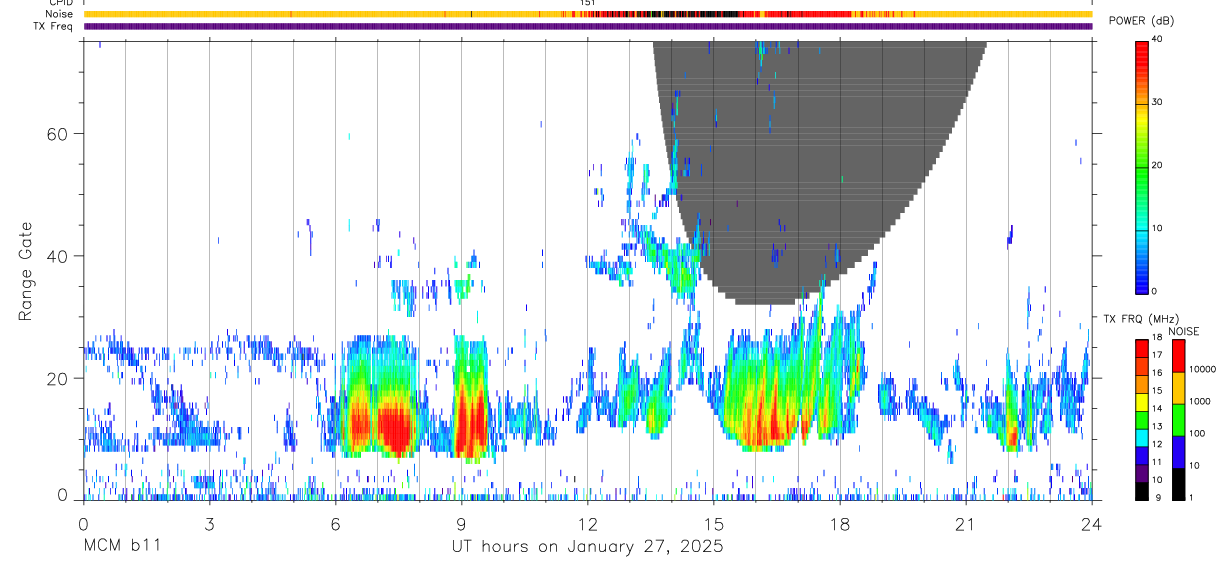Click the 12 tick label on the UT hours axis

[587, 524]
